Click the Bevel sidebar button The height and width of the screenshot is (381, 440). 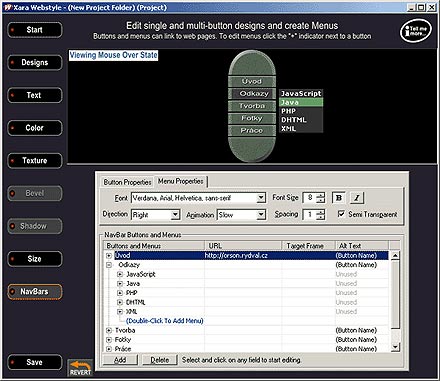tap(35, 193)
